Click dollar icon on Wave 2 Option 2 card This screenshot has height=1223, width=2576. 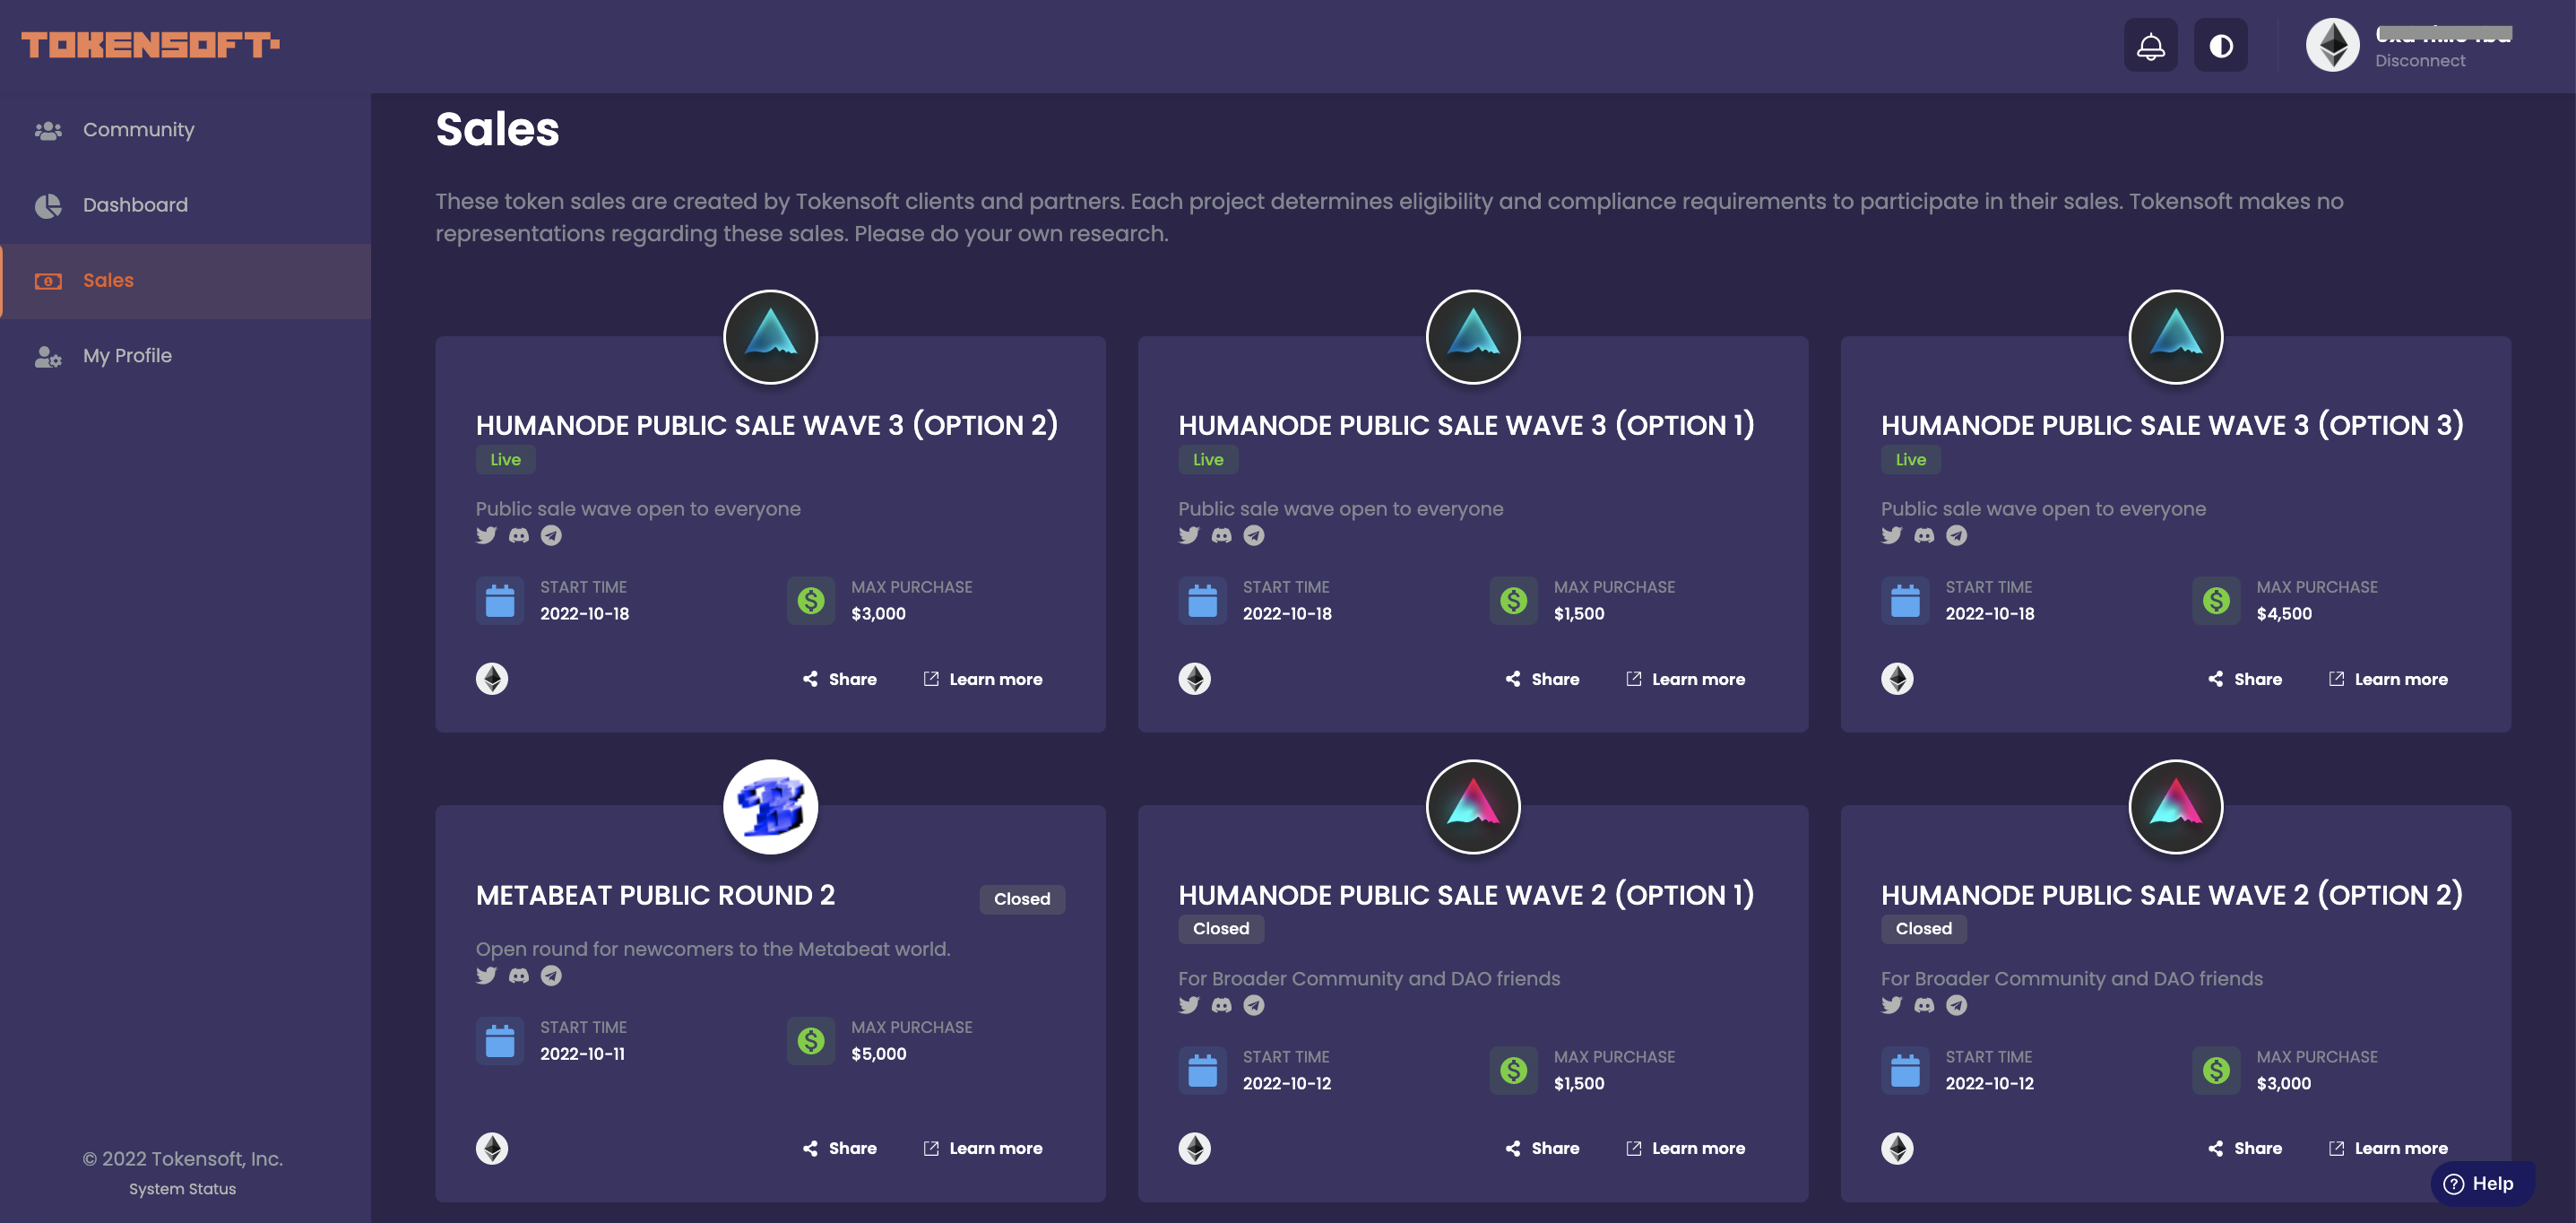coord(2216,1071)
